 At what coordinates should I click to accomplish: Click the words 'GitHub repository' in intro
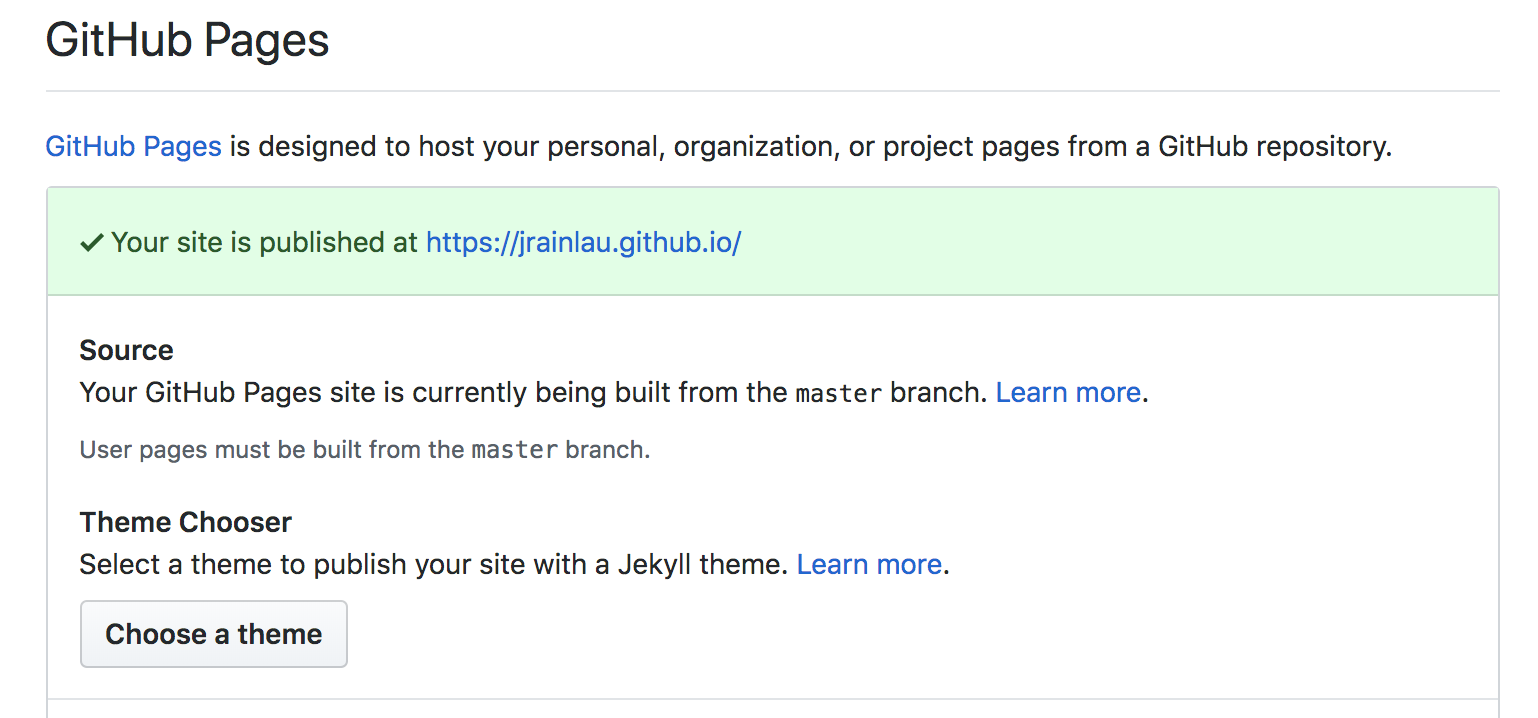coord(1273,147)
